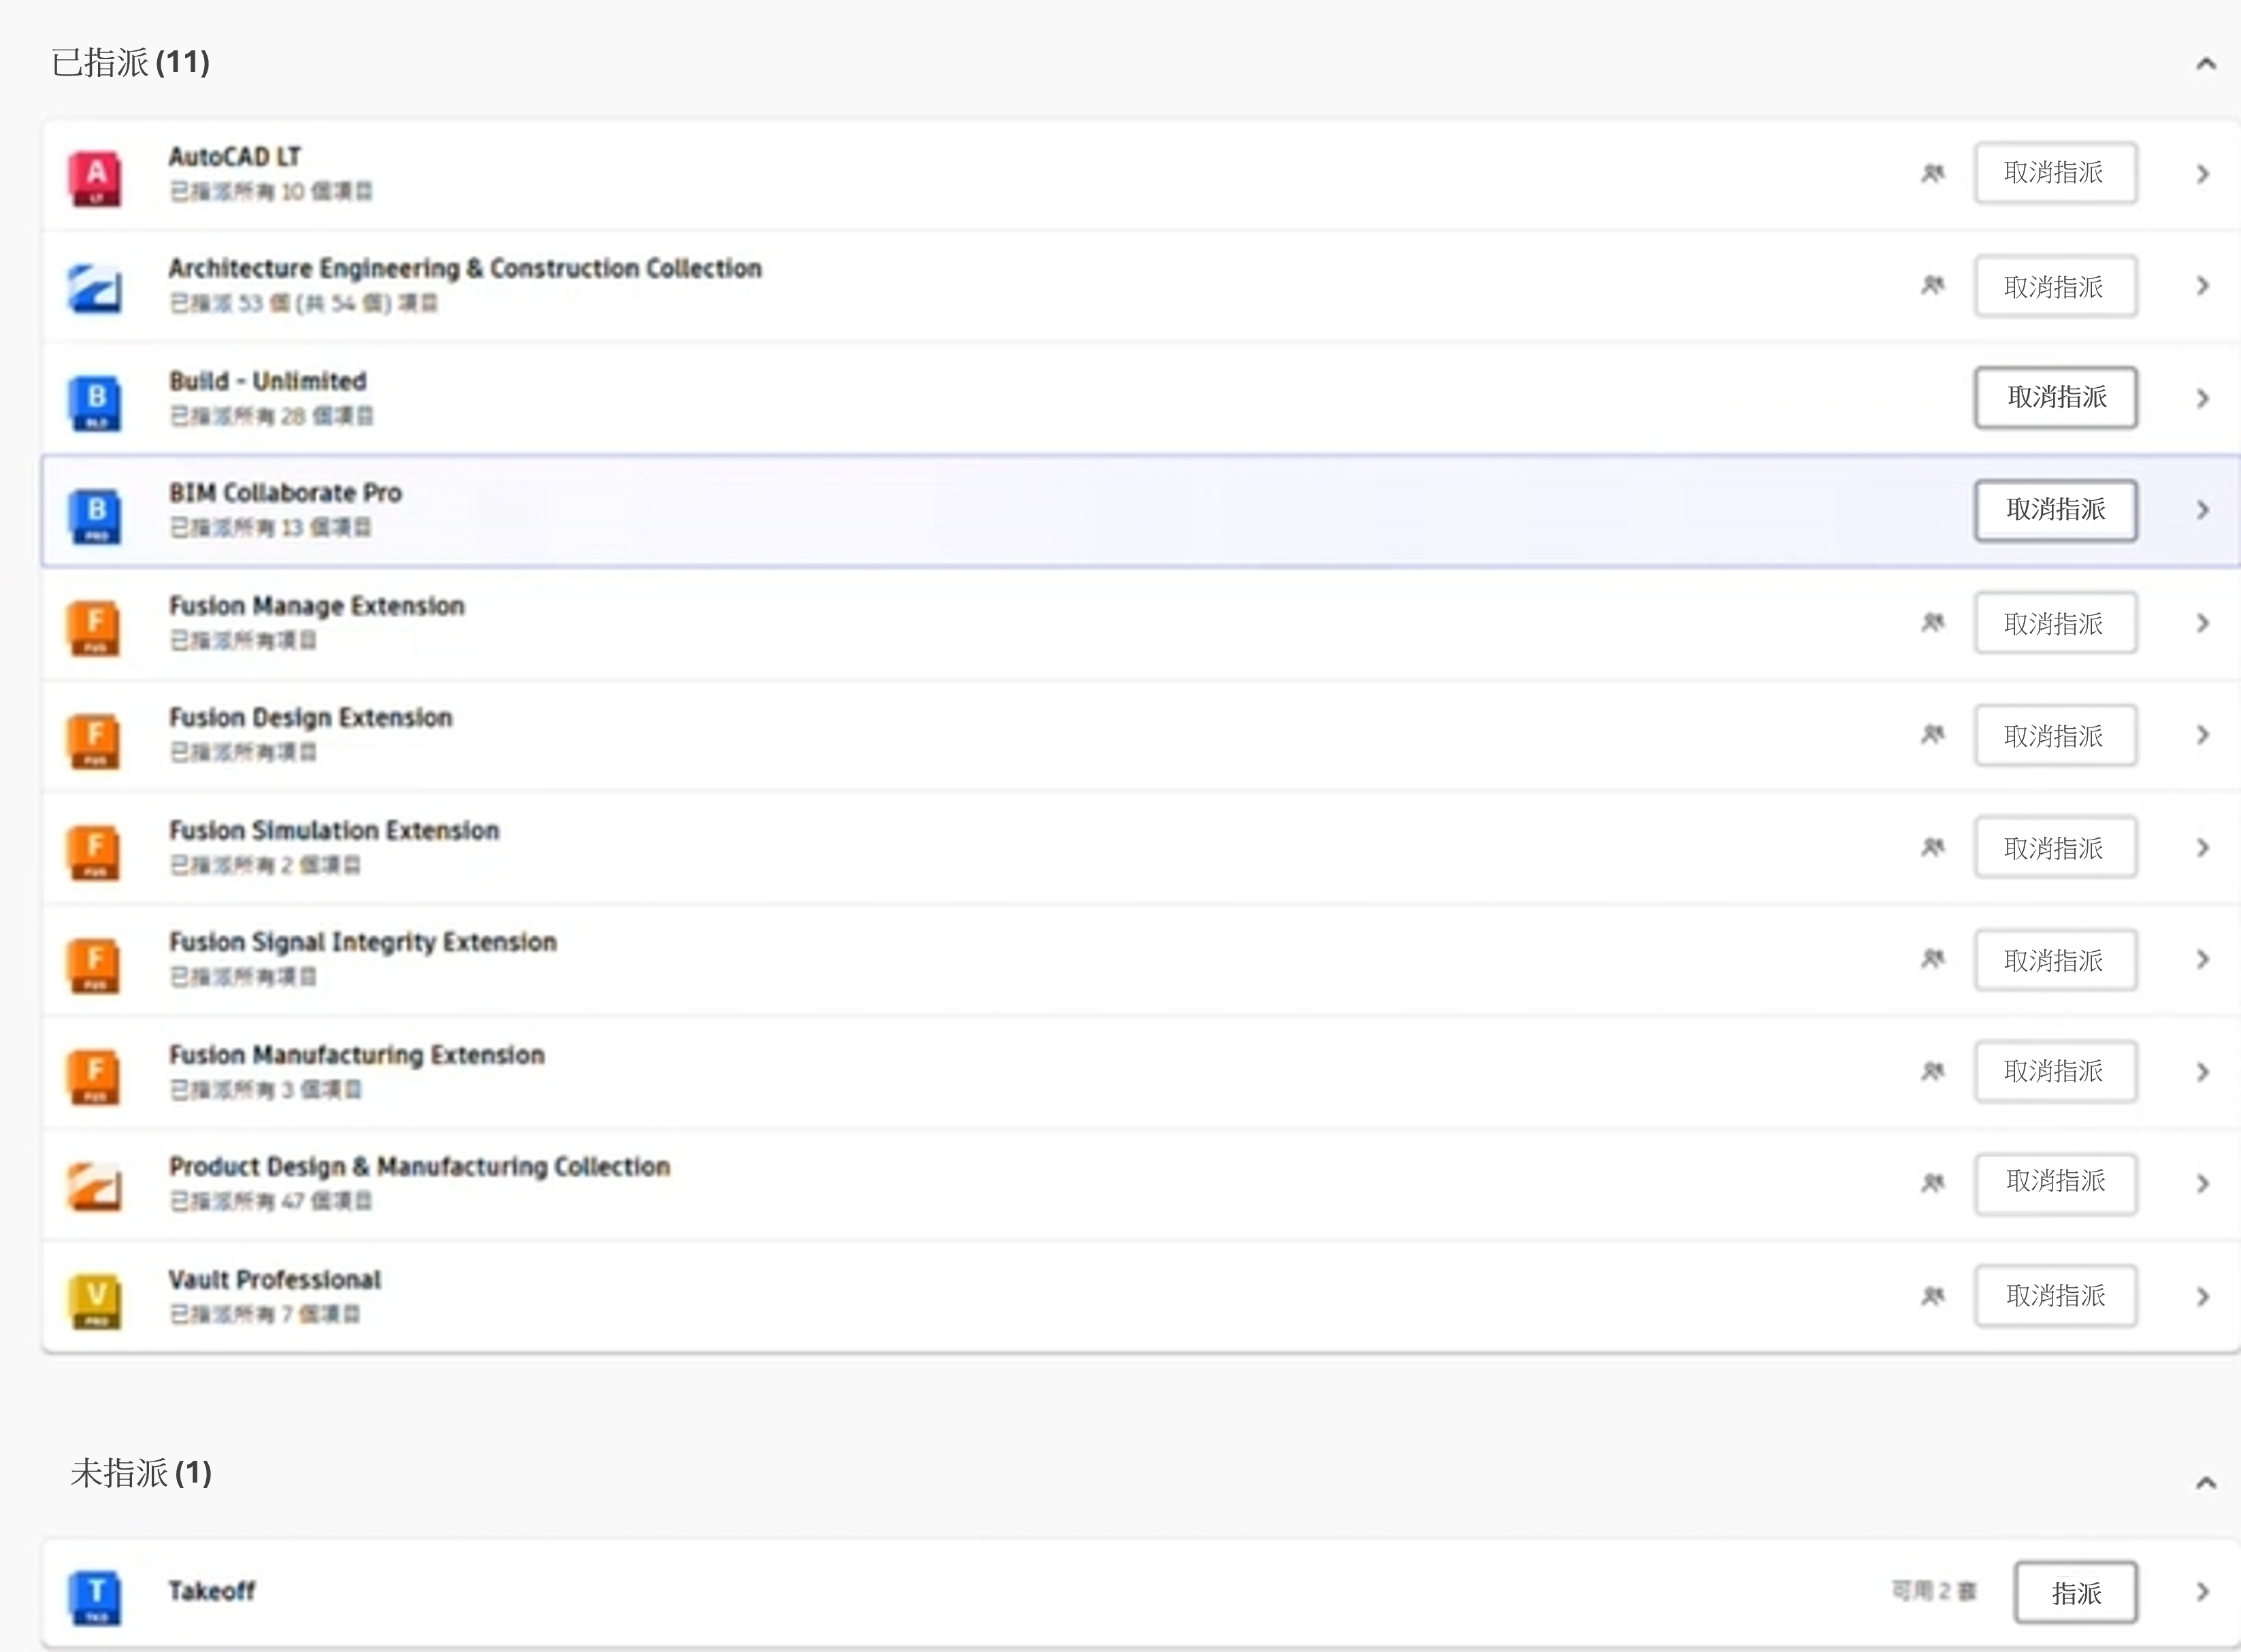This screenshot has height=1652, width=2241.
Task: Expand the Fusion Manufacturing Extension row chevron
Action: [x=2203, y=1072]
